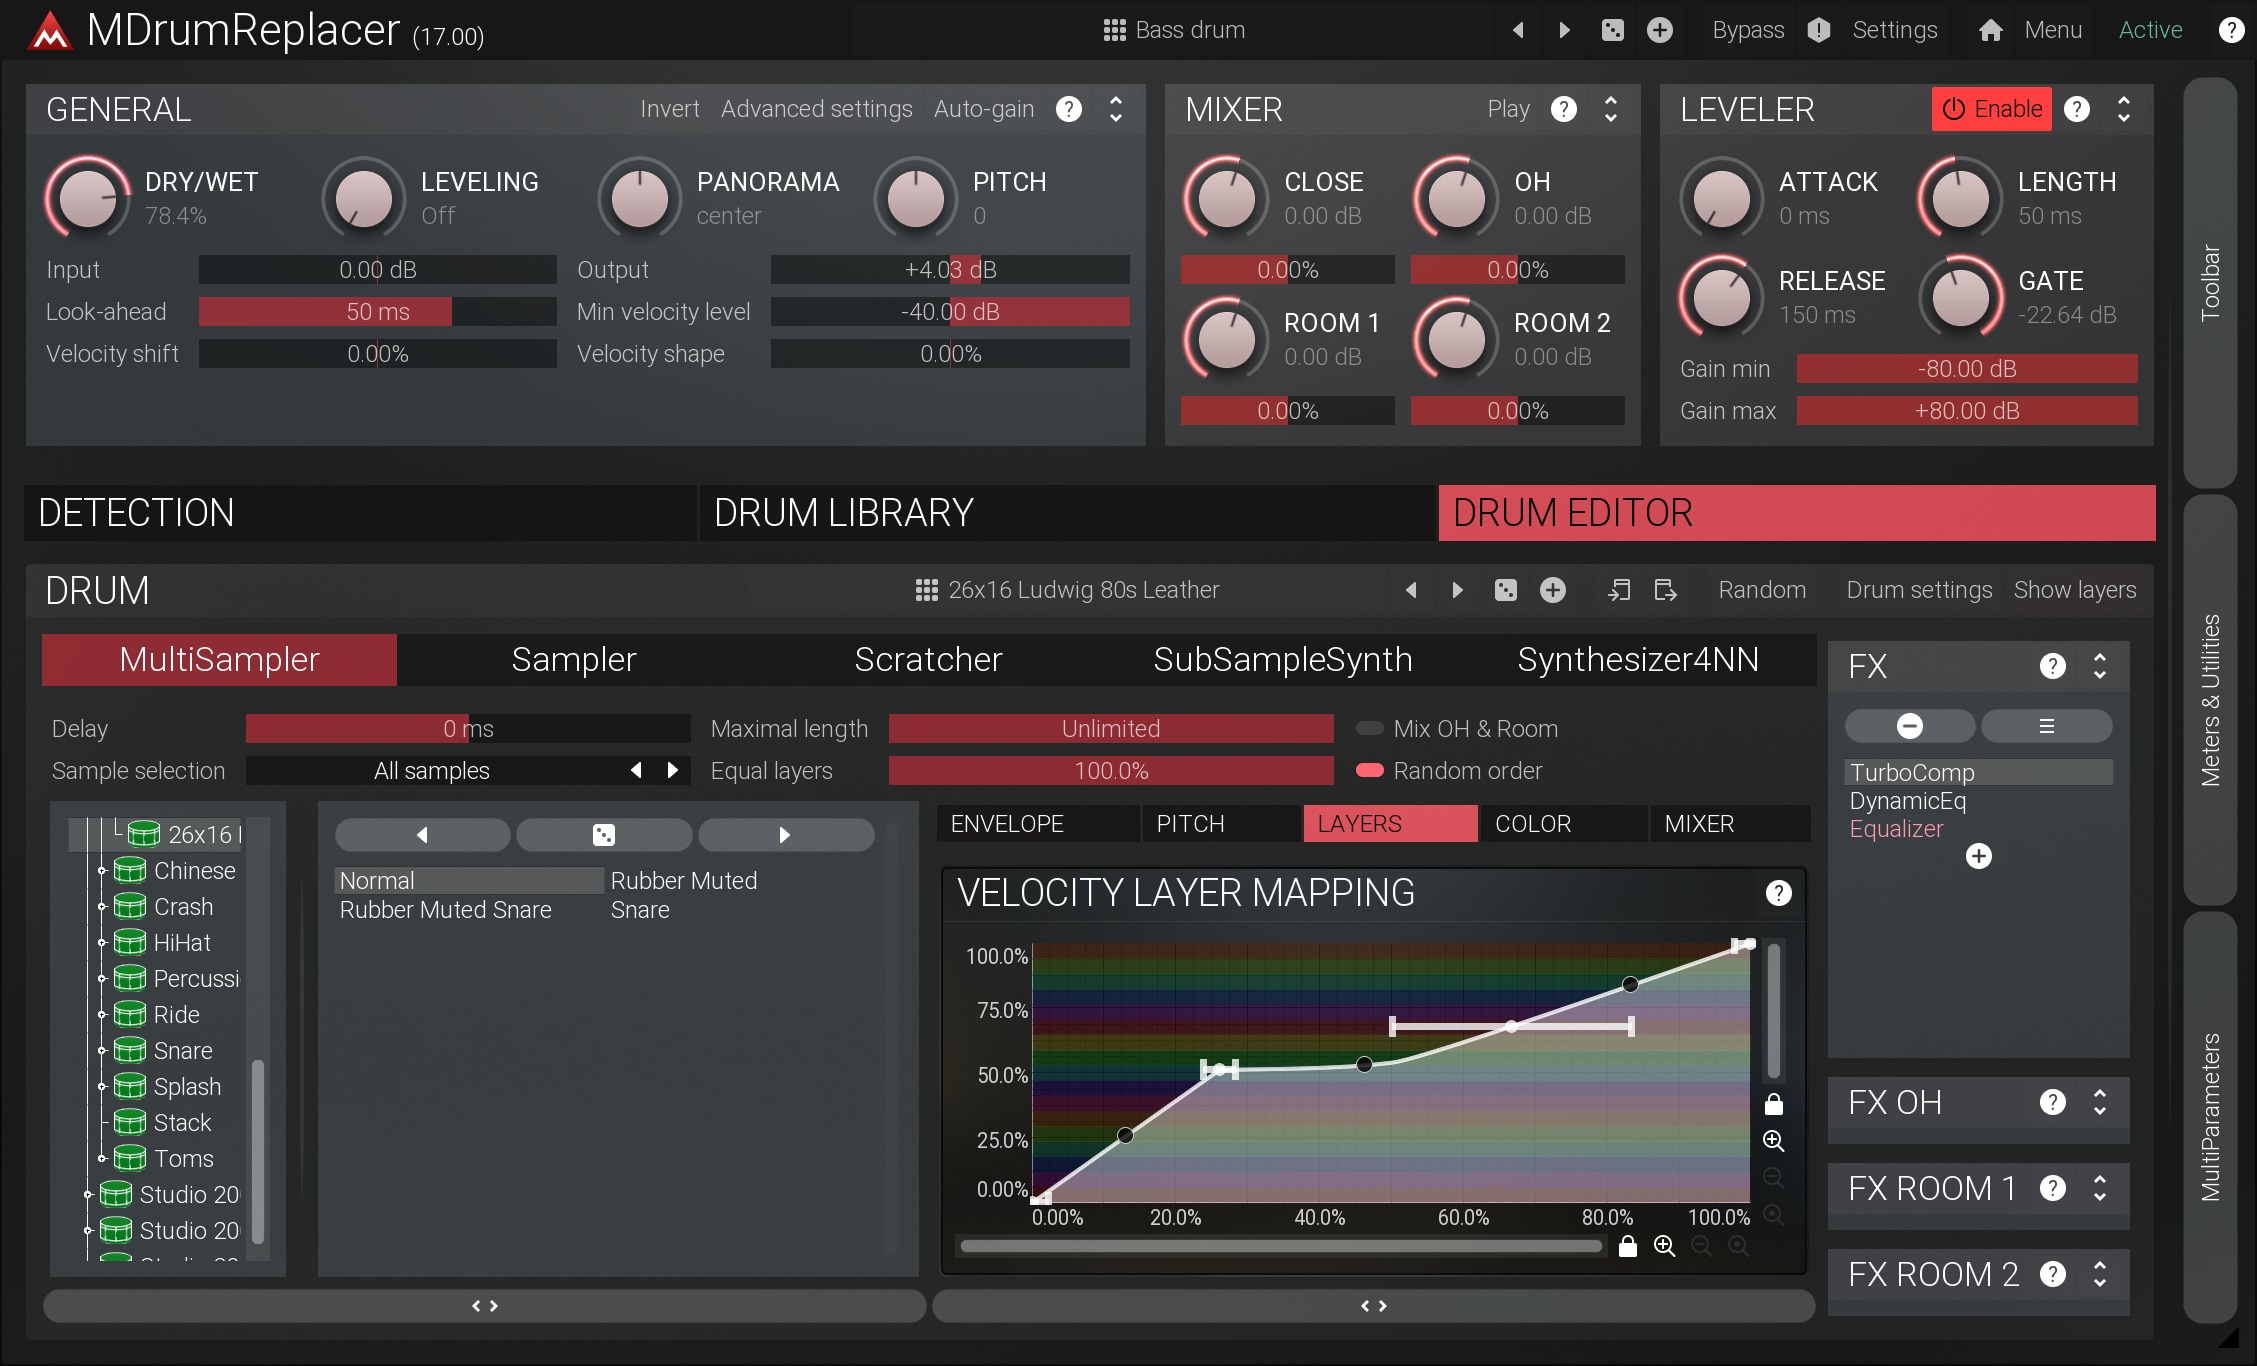Viewport: 2257px width, 1366px height.
Task: Open the drum preset grid for 26x16 Ludwig
Action: [x=927, y=590]
